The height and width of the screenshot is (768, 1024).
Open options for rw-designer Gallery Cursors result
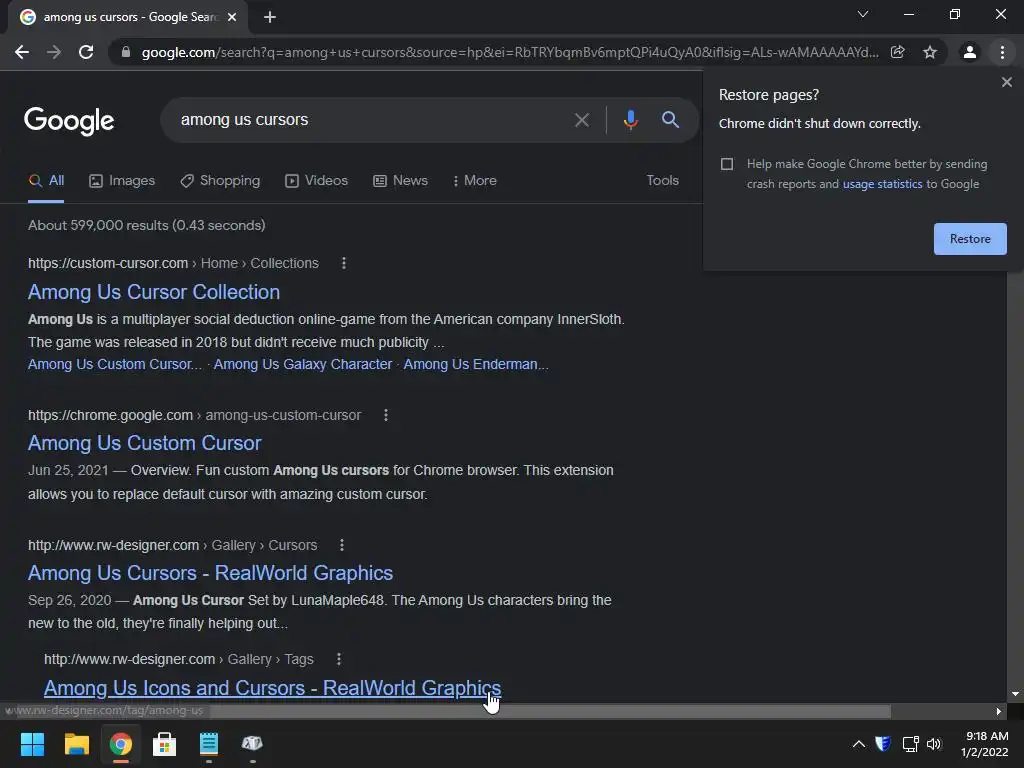coord(342,545)
